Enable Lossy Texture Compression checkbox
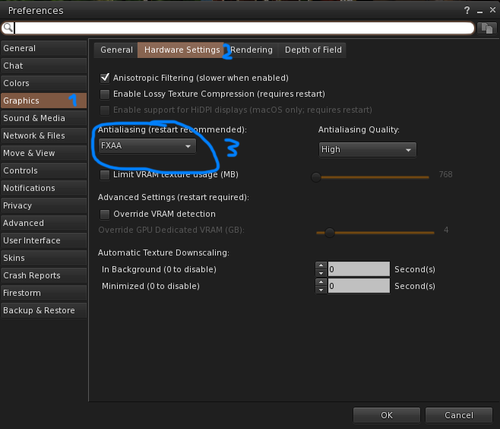 [x=105, y=94]
